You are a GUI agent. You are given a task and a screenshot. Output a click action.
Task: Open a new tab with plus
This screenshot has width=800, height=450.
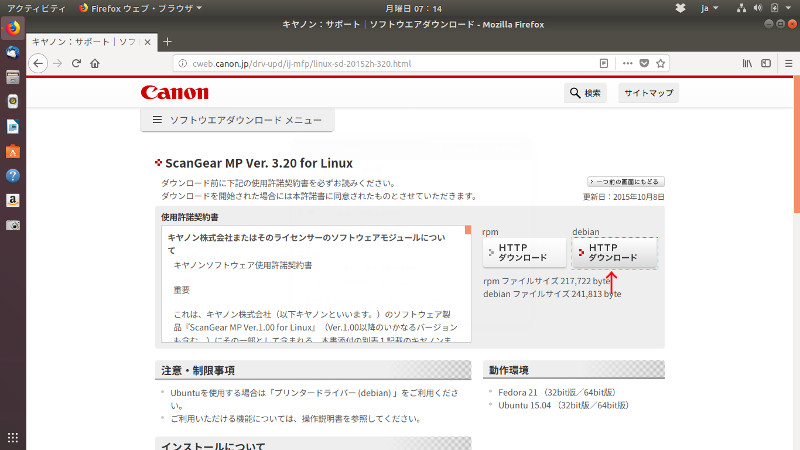pos(167,42)
